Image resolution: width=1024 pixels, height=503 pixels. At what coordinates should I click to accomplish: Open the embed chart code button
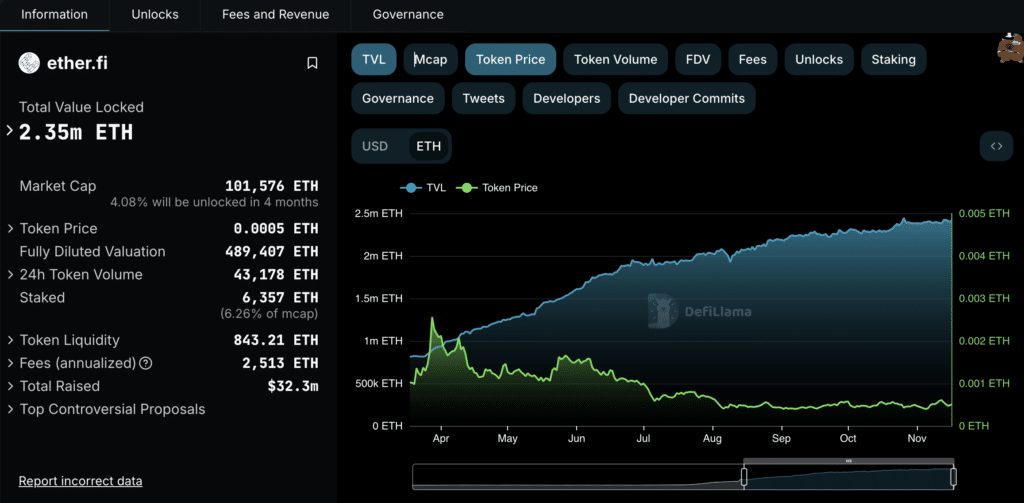point(996,146)
